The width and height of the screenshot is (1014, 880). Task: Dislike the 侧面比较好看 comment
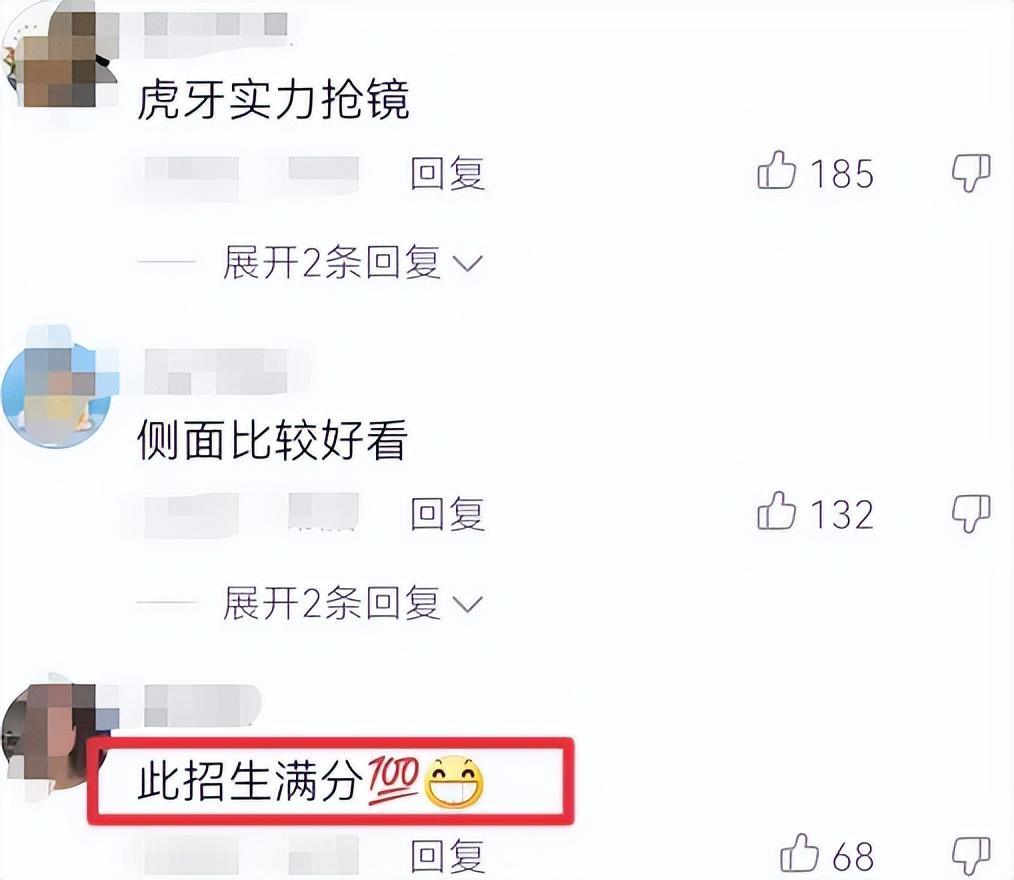pyautogui.click(x=971, y=514)
